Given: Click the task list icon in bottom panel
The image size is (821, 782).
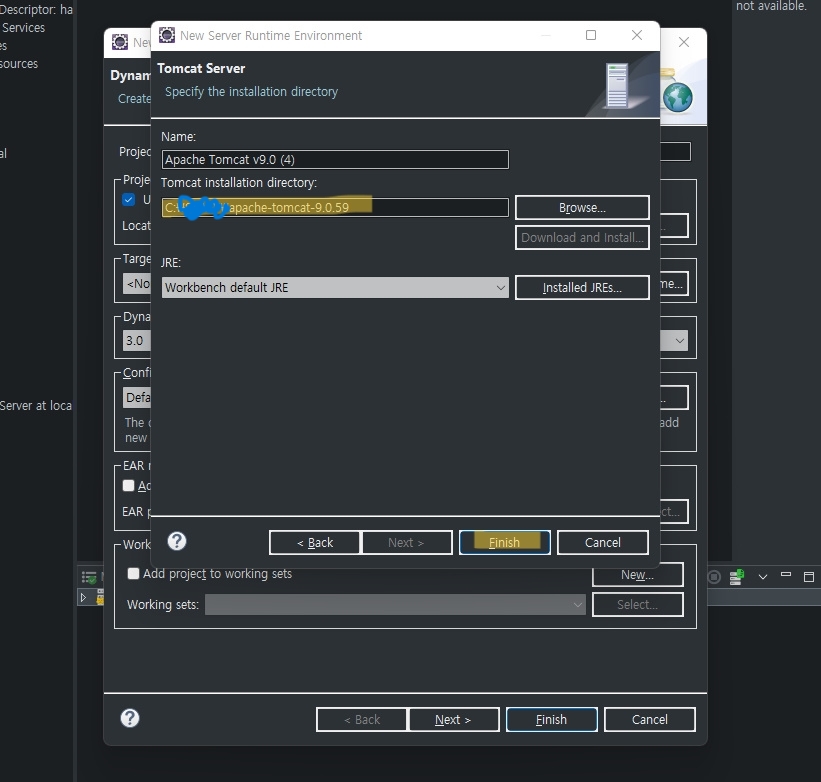Looking at the screenshot, I should coord(89,577).
